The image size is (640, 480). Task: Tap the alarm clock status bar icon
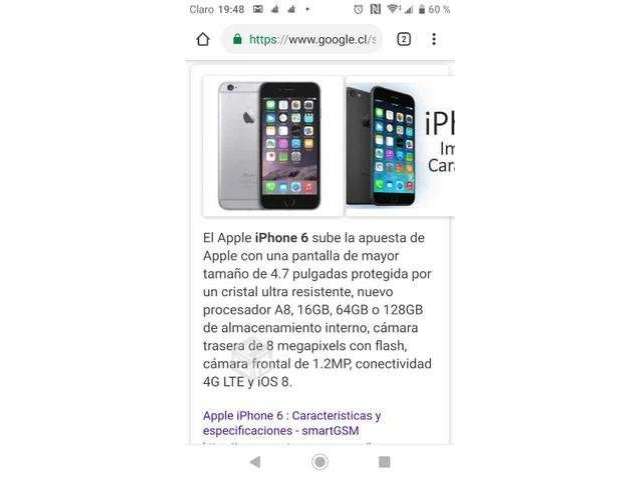(x=358, y=9)
